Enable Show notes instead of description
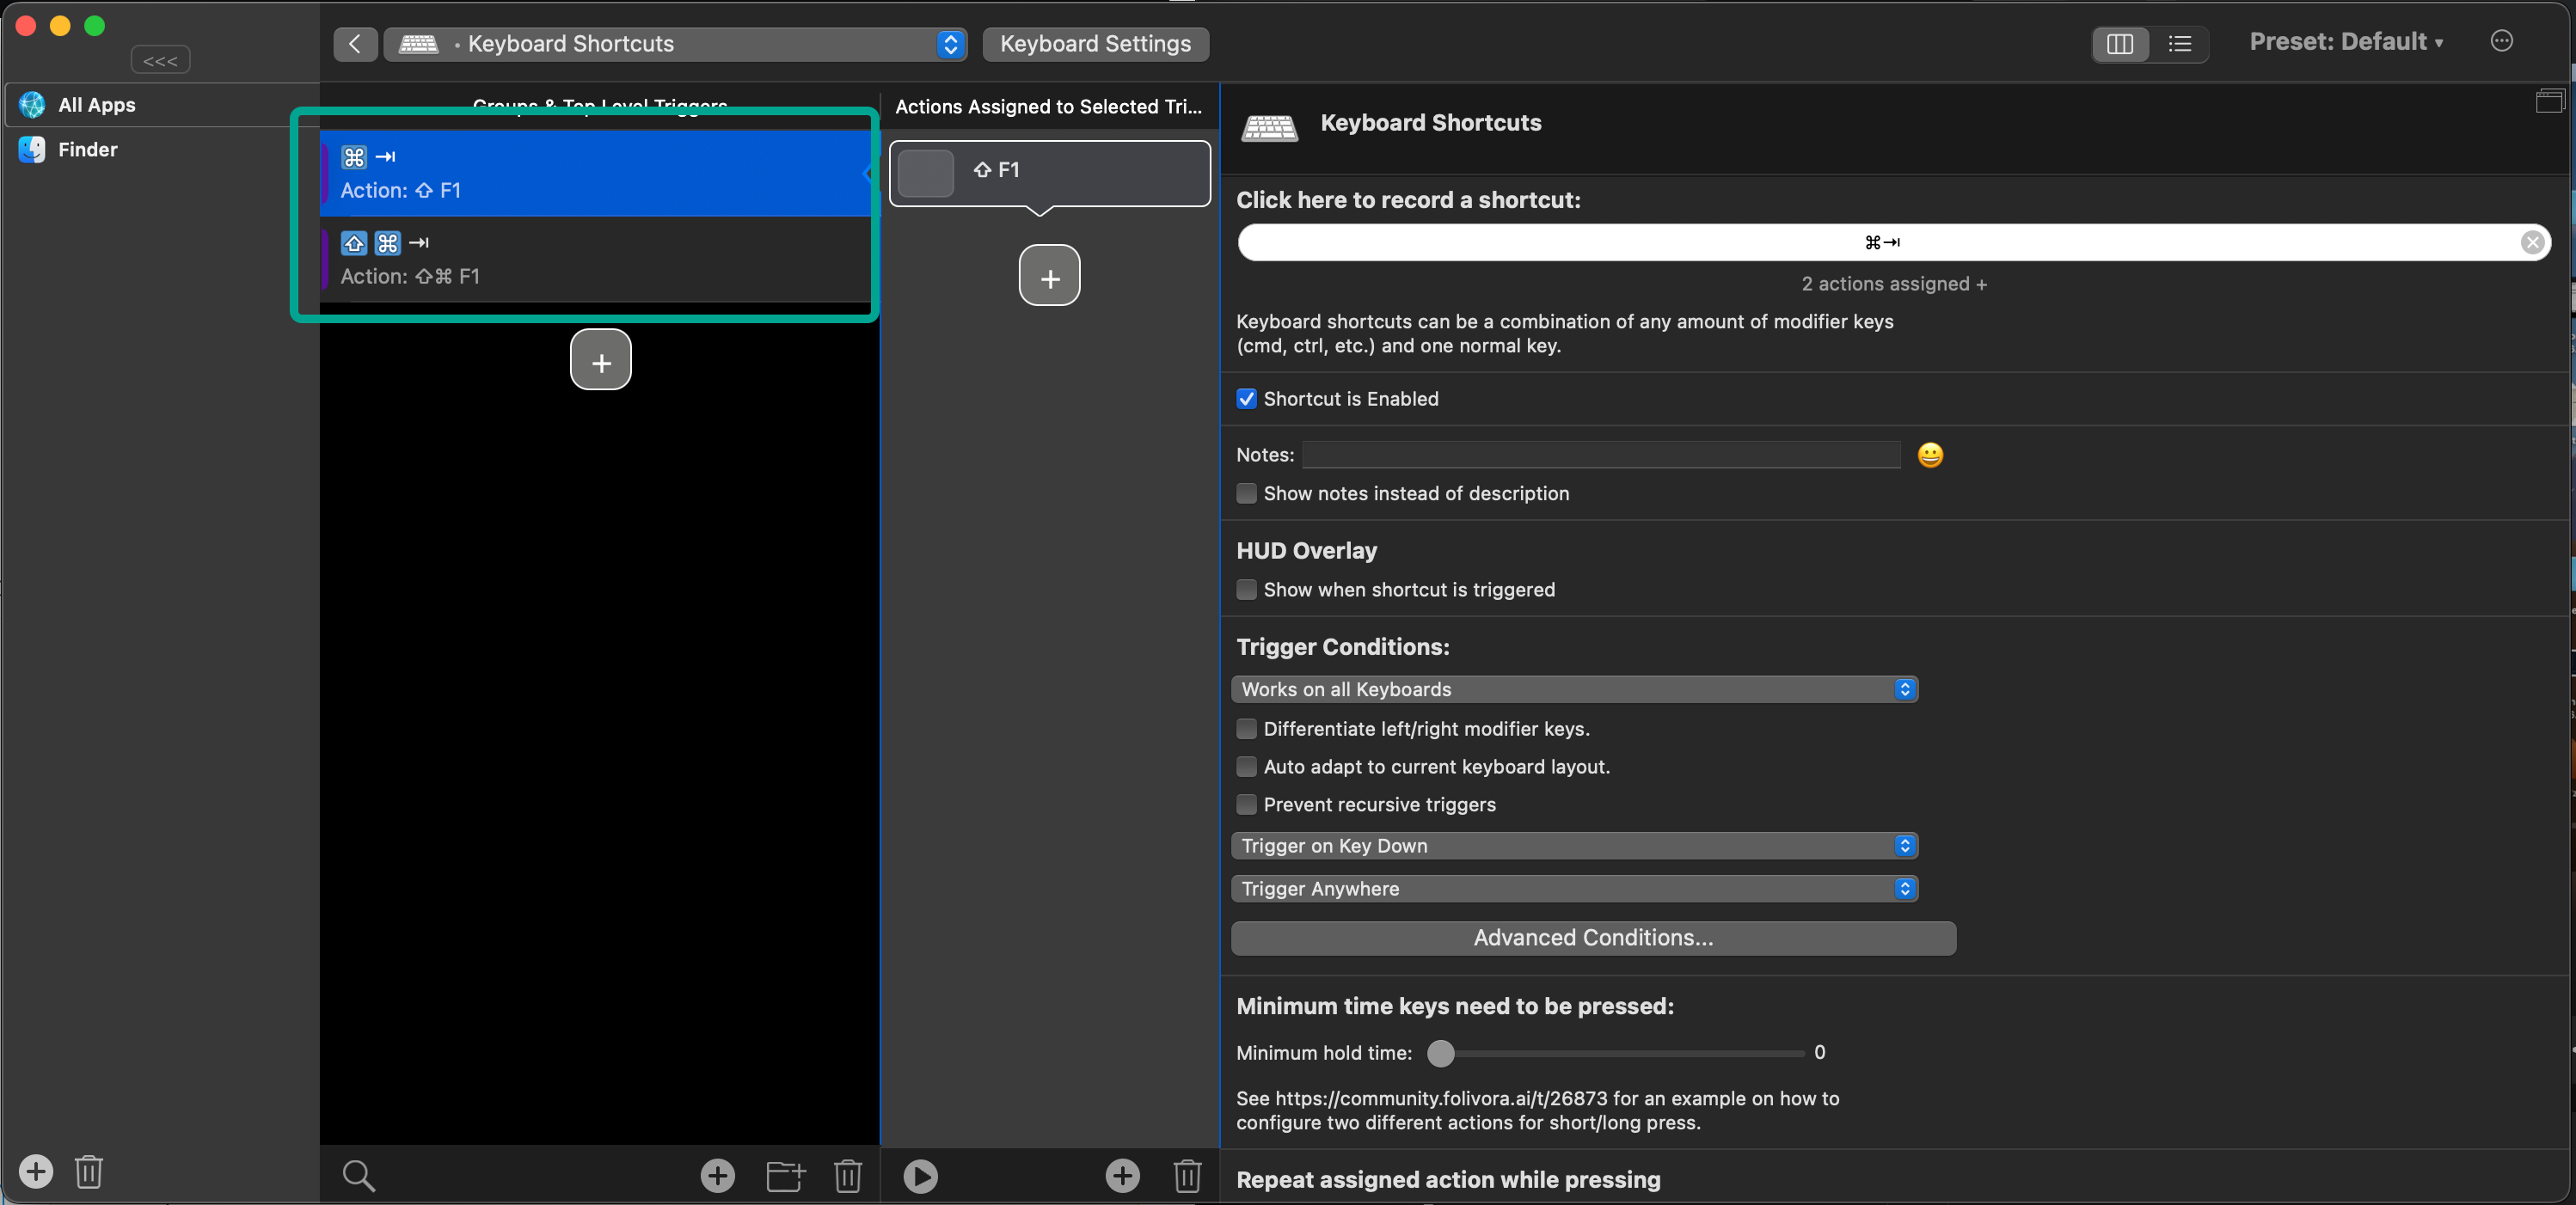 click(1245, 492)
